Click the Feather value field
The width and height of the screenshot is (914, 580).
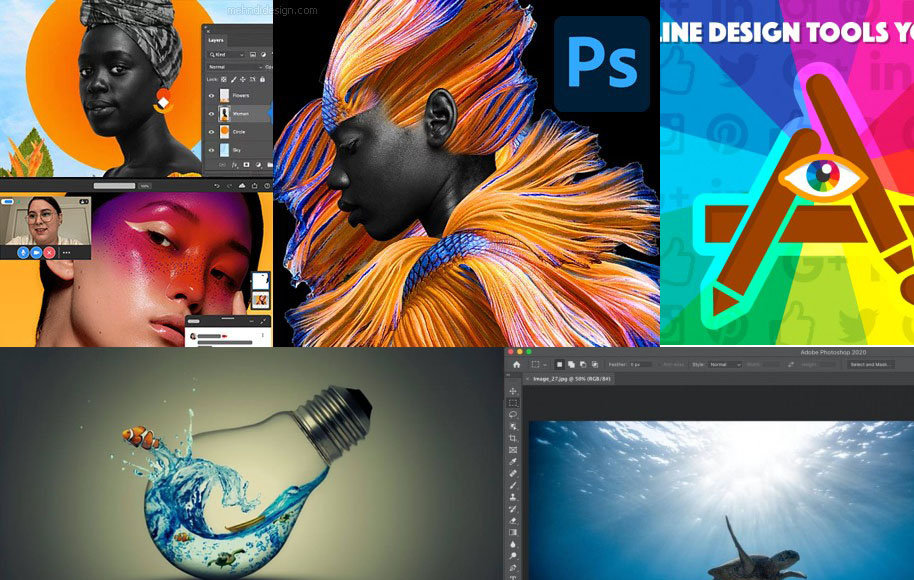click(x=642, y=364)
